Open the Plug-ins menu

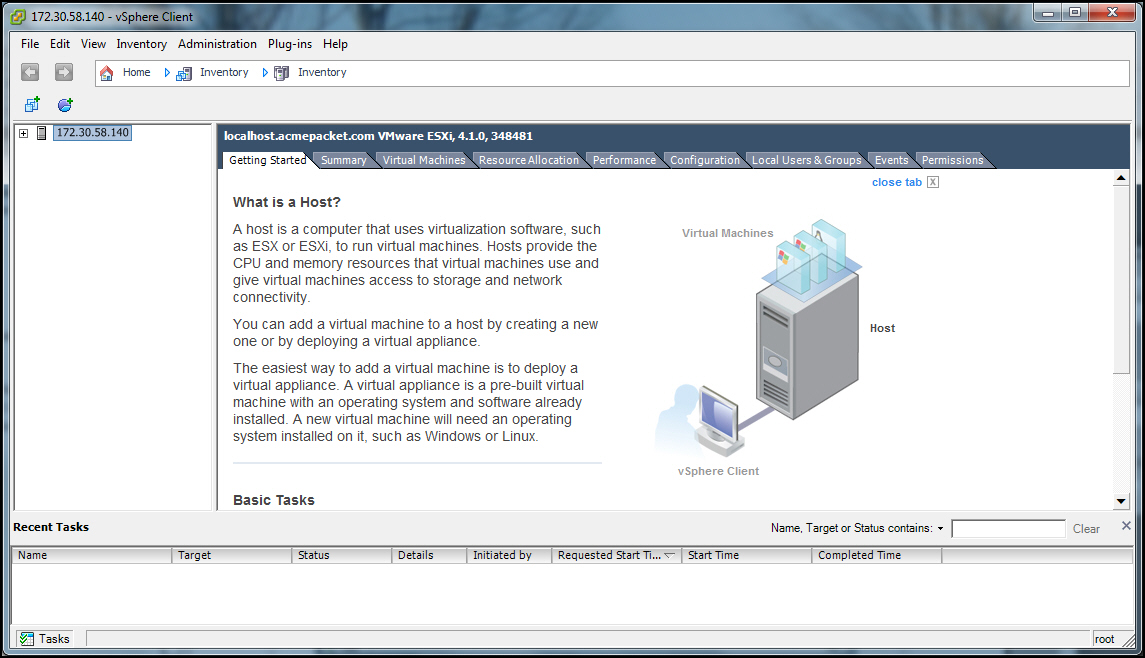click(290, 44)
